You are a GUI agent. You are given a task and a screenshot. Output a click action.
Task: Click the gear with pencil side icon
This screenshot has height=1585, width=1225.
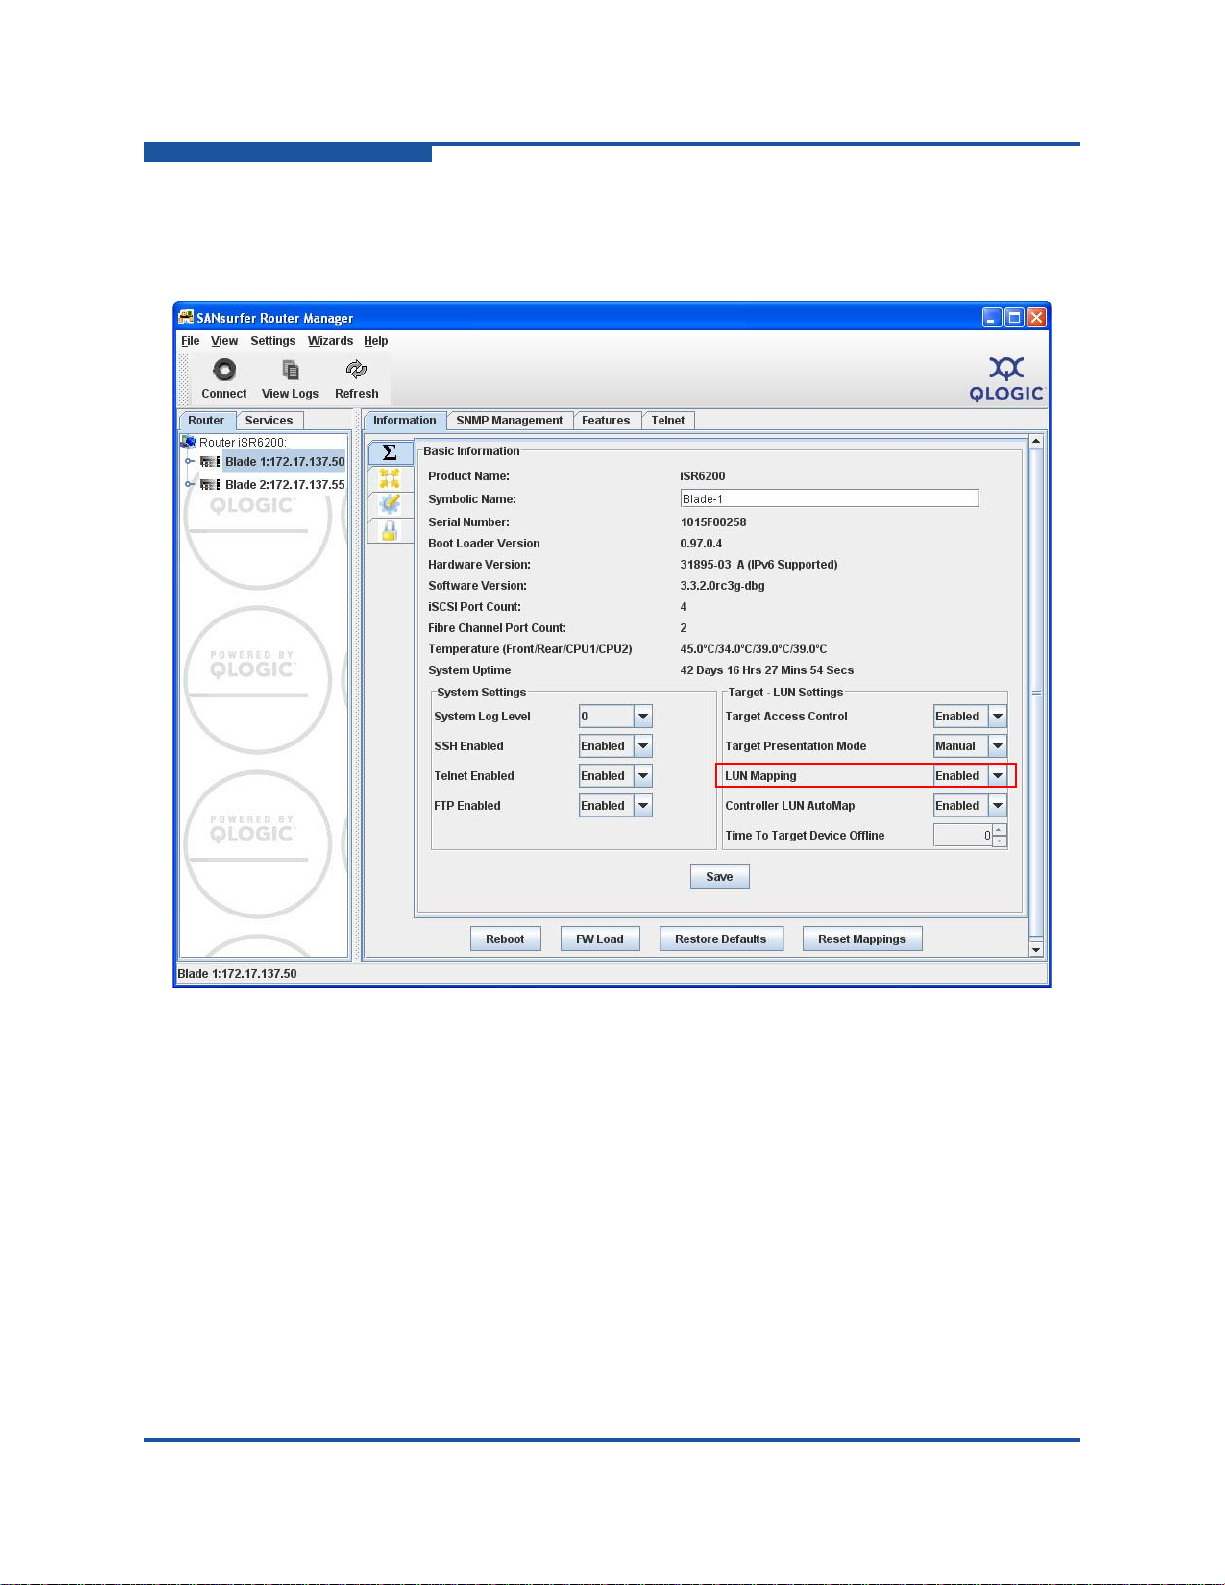[390, 505]
